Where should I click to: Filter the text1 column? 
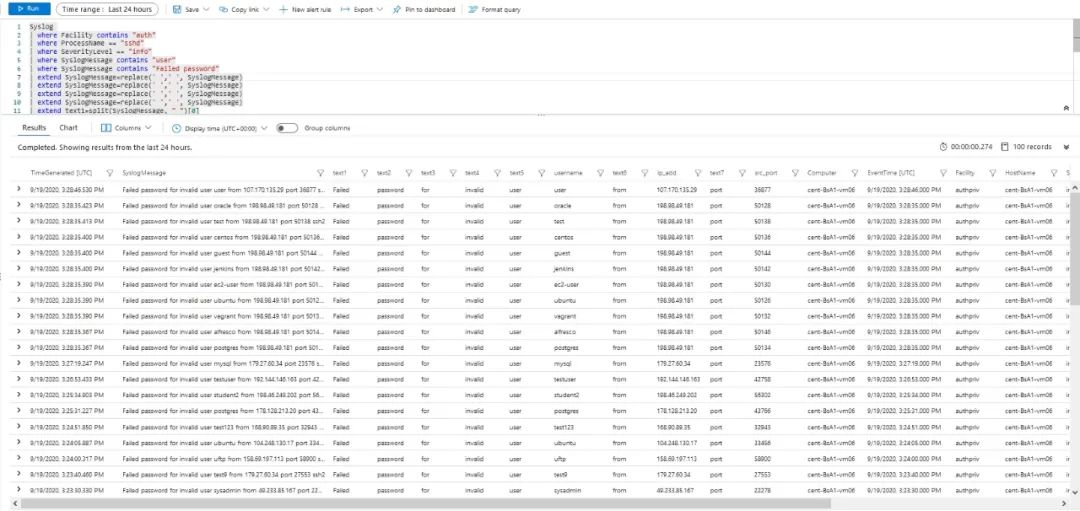click(364, 173)
